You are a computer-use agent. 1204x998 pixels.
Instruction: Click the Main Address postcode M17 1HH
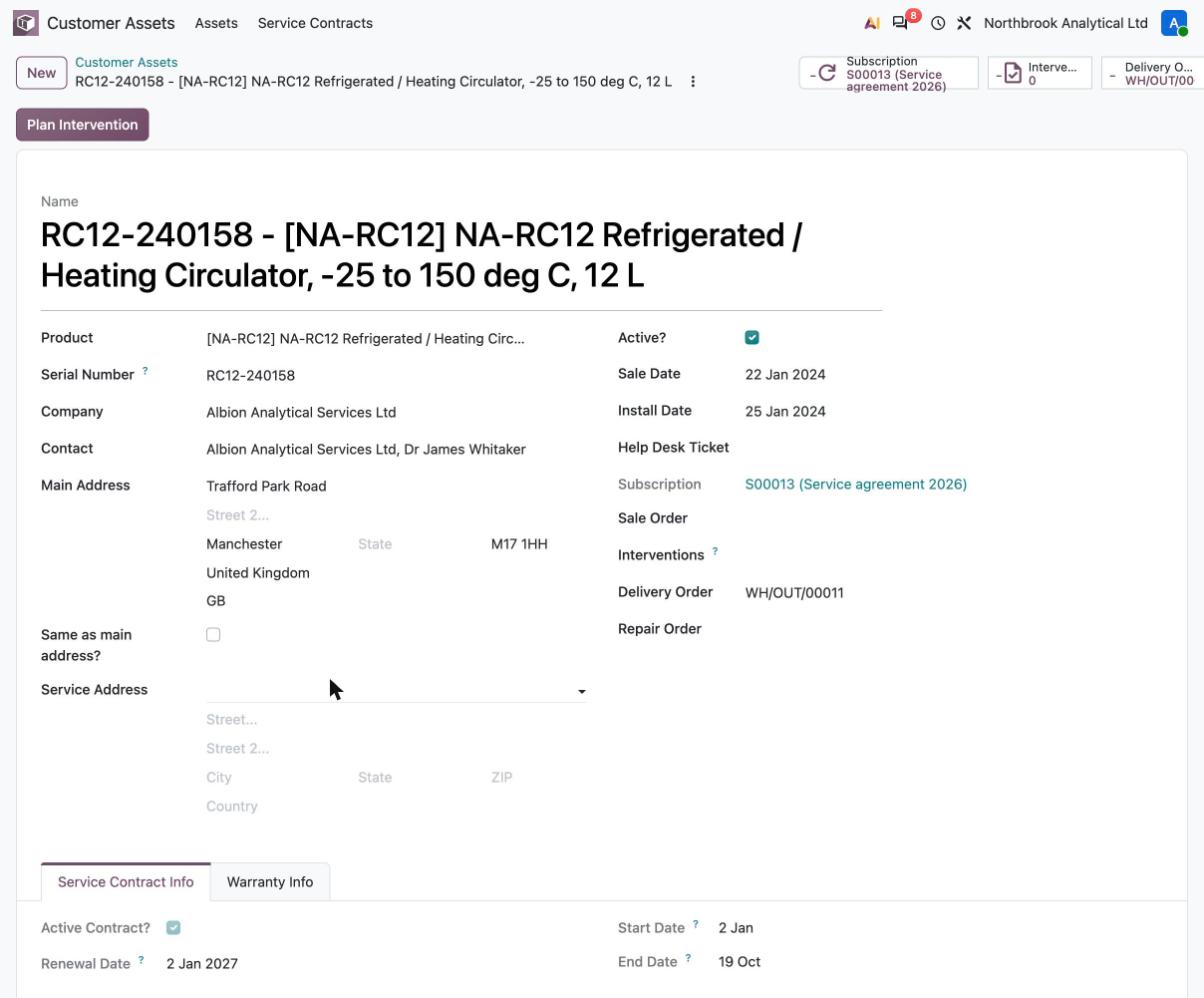click(x=519, y=544)
